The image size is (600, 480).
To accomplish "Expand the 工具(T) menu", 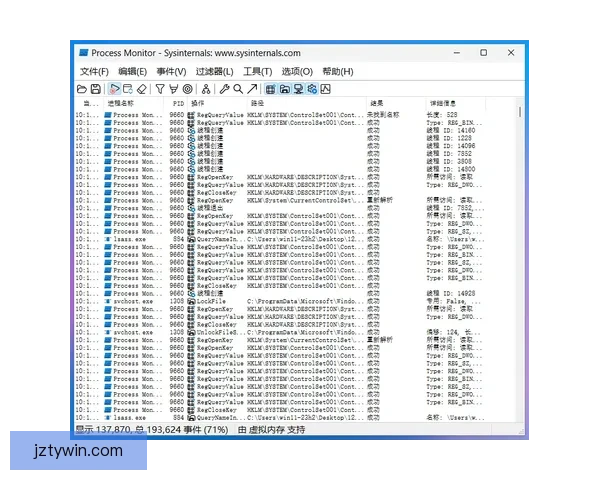I will click(x=257, y=72).
